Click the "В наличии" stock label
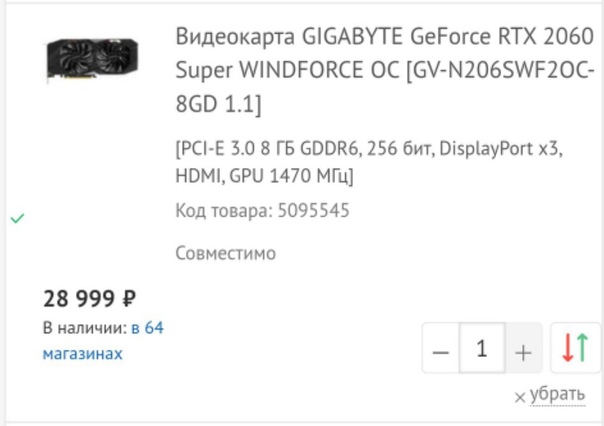Screen dimensions: 604x426 tap(84, 327)
